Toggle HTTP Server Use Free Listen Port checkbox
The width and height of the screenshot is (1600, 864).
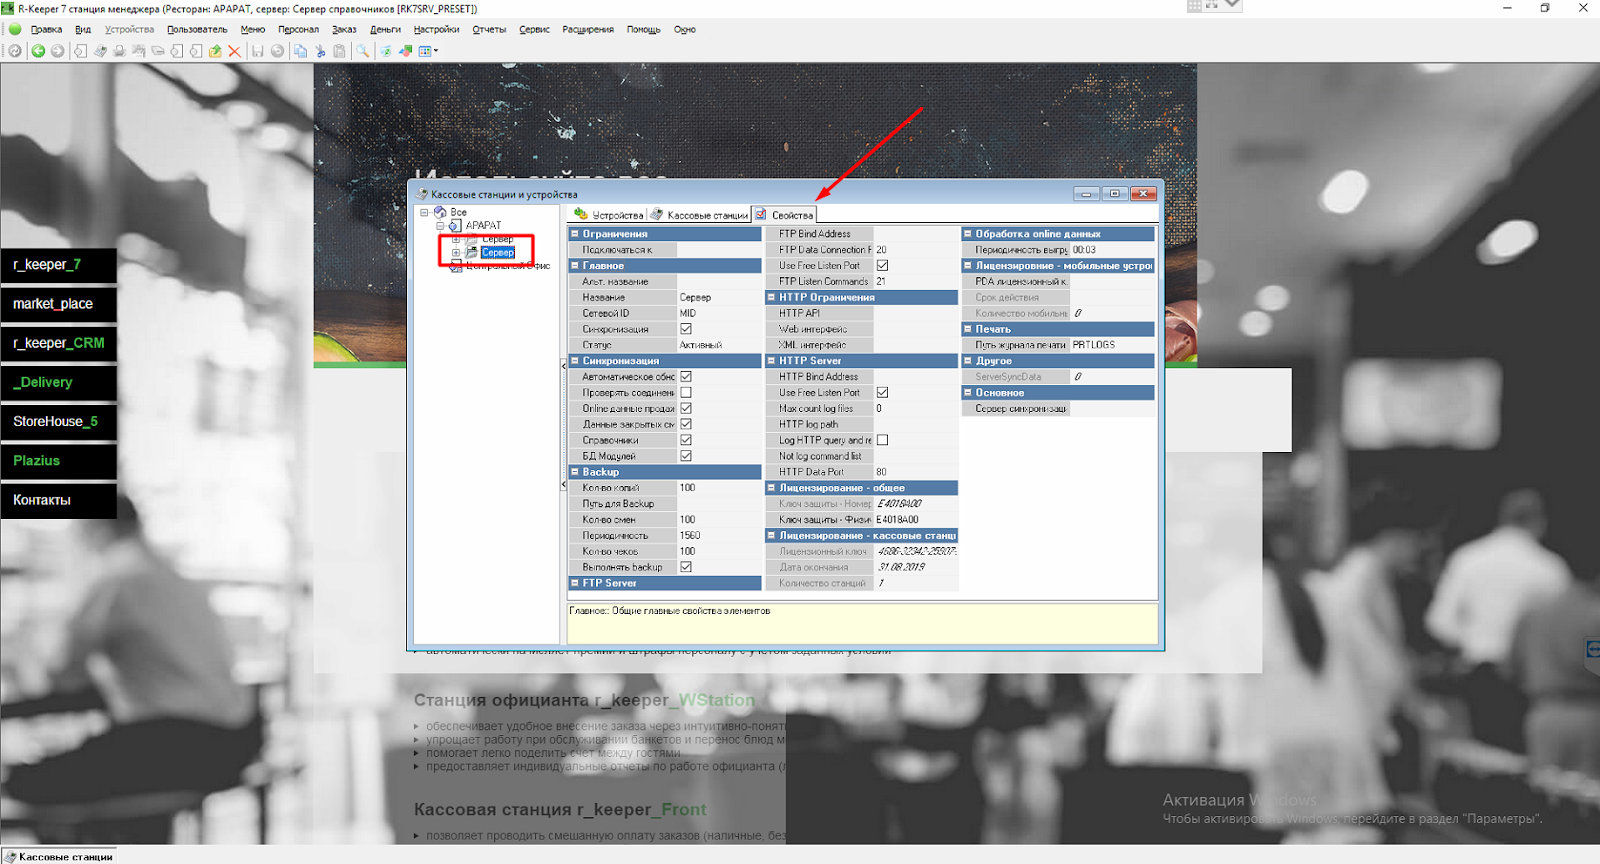(x=882, y=393)
